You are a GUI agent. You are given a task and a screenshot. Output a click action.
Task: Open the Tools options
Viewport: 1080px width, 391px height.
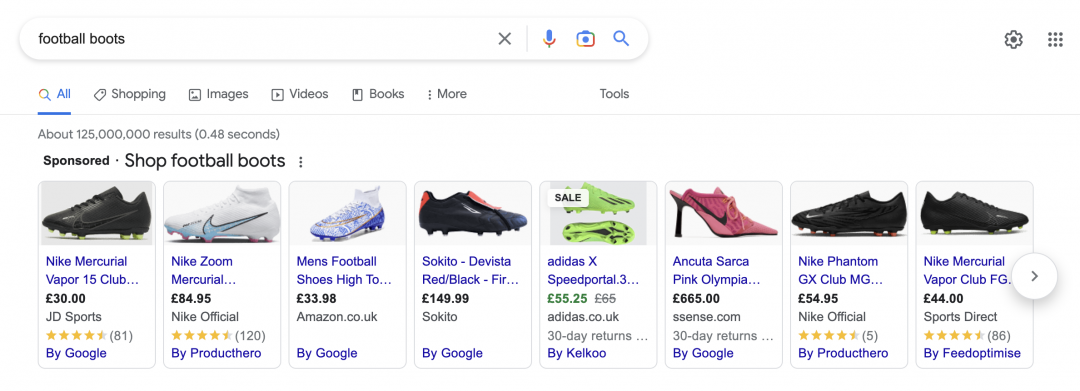[x=614, y=94]
